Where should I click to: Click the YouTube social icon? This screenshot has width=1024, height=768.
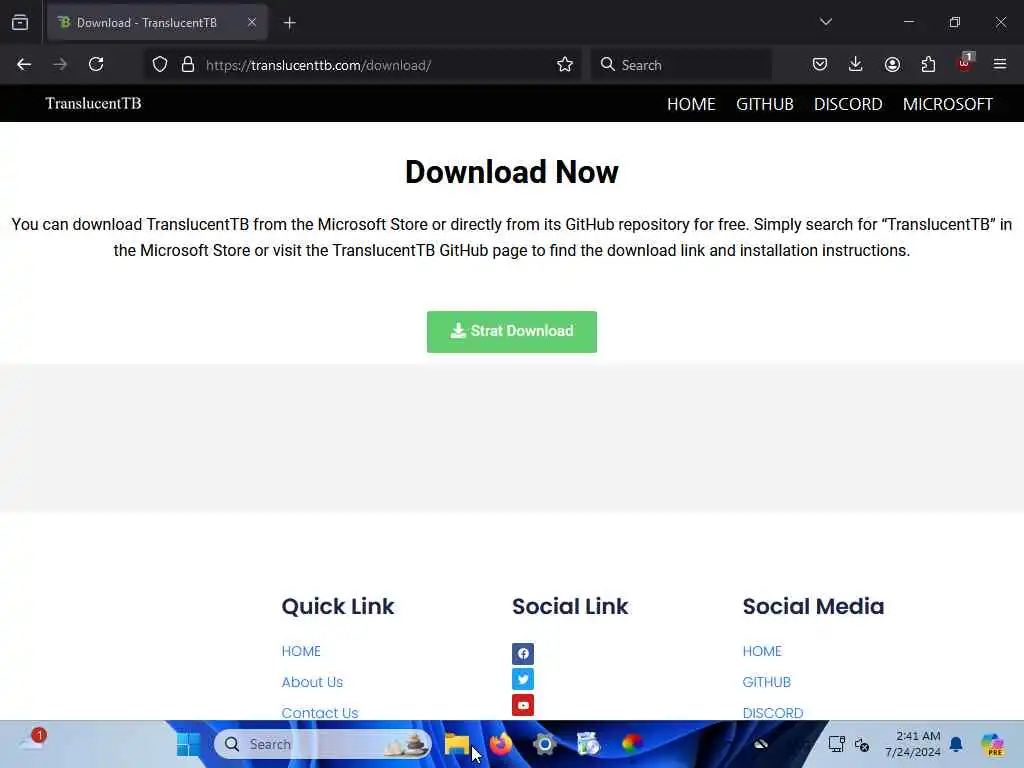point(522,705)
